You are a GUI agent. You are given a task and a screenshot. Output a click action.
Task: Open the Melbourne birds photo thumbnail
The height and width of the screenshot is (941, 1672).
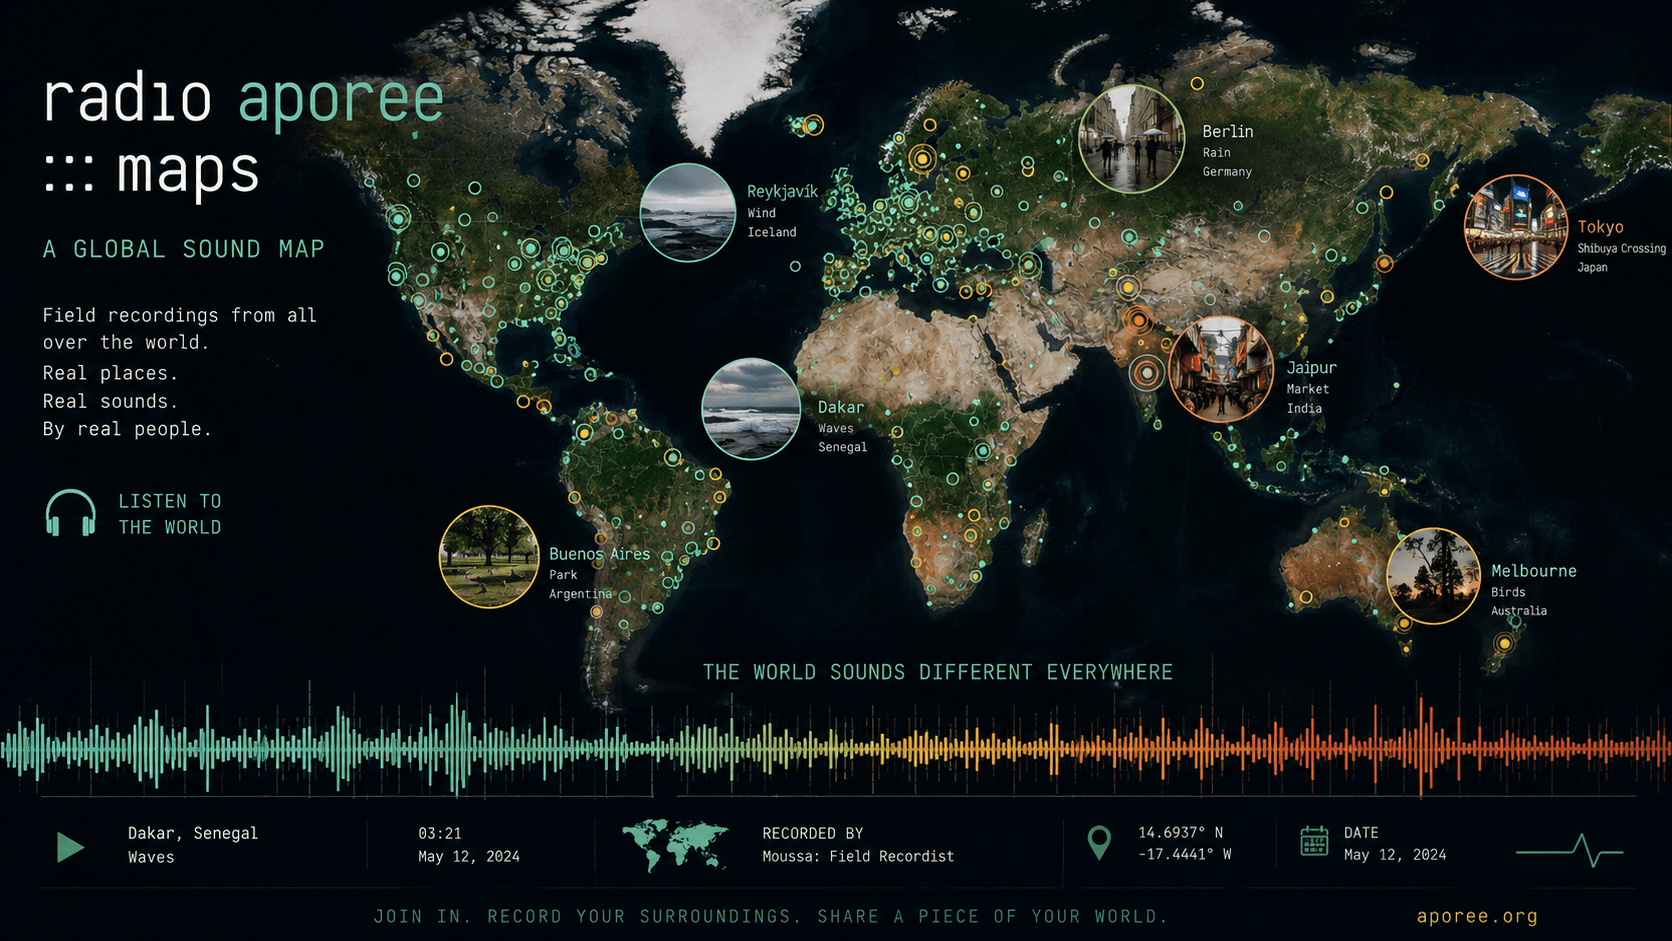tap(1433, 576)
